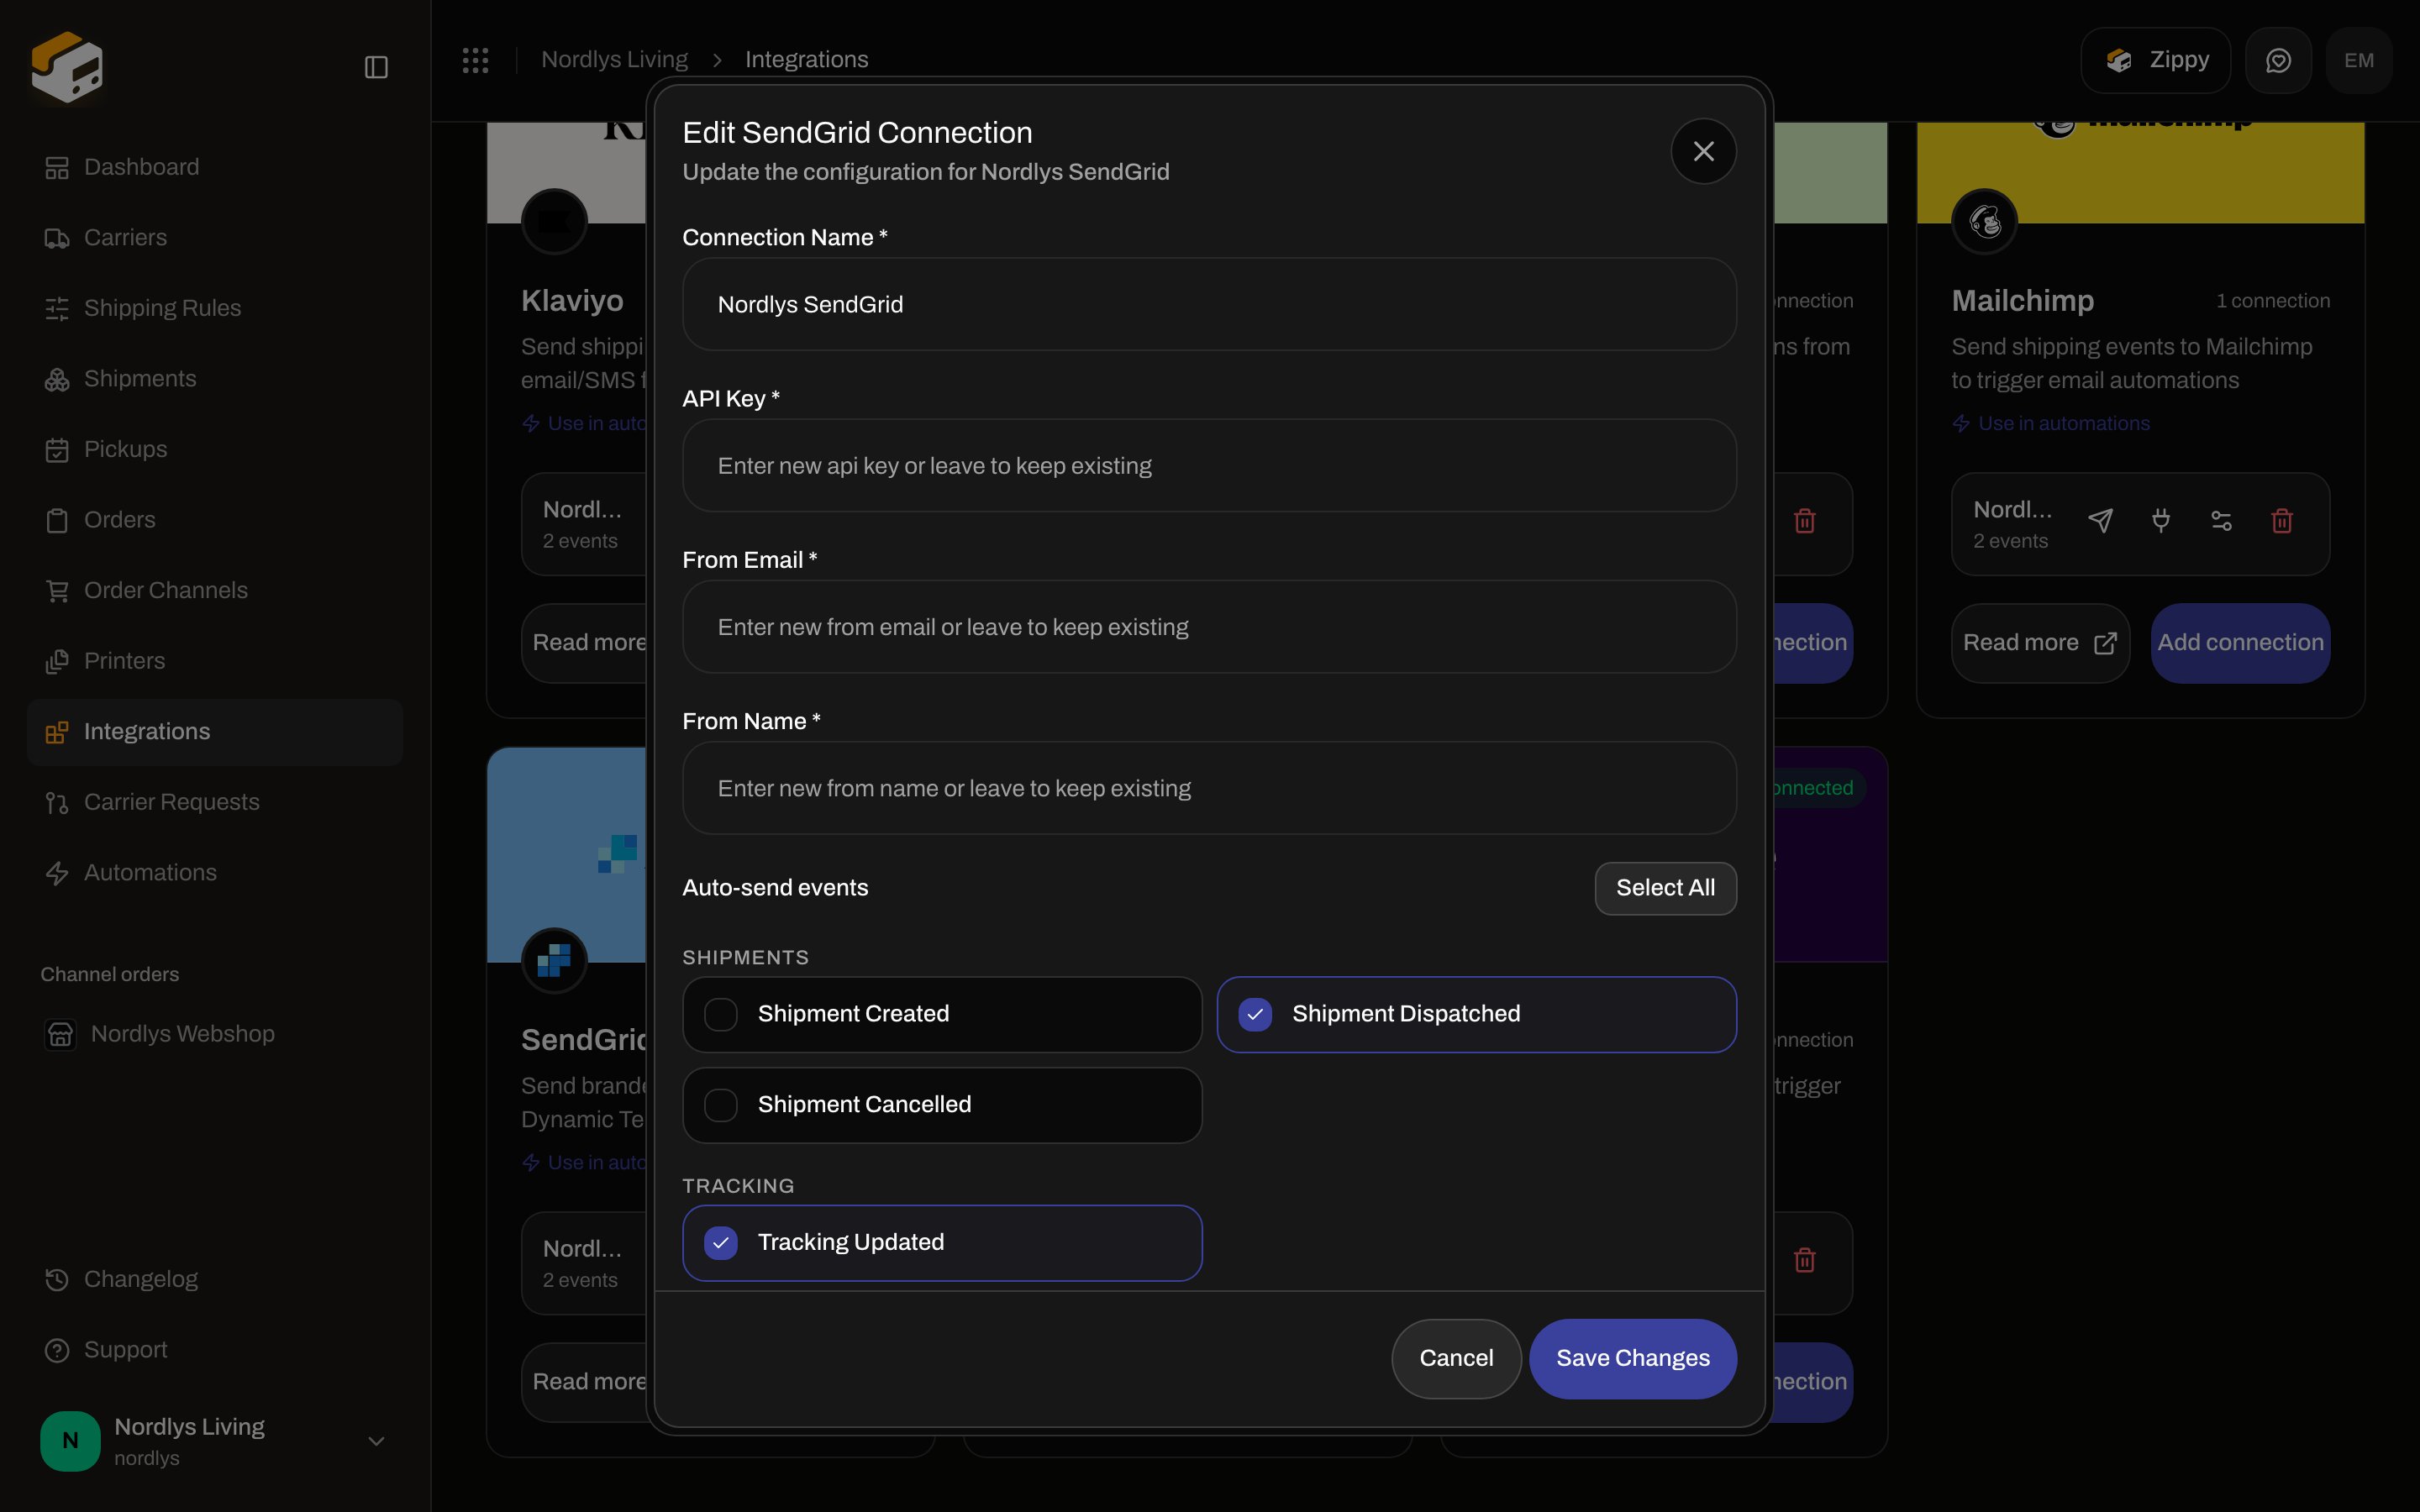Click the Klaviyo logo avatar

coord(554,221)
